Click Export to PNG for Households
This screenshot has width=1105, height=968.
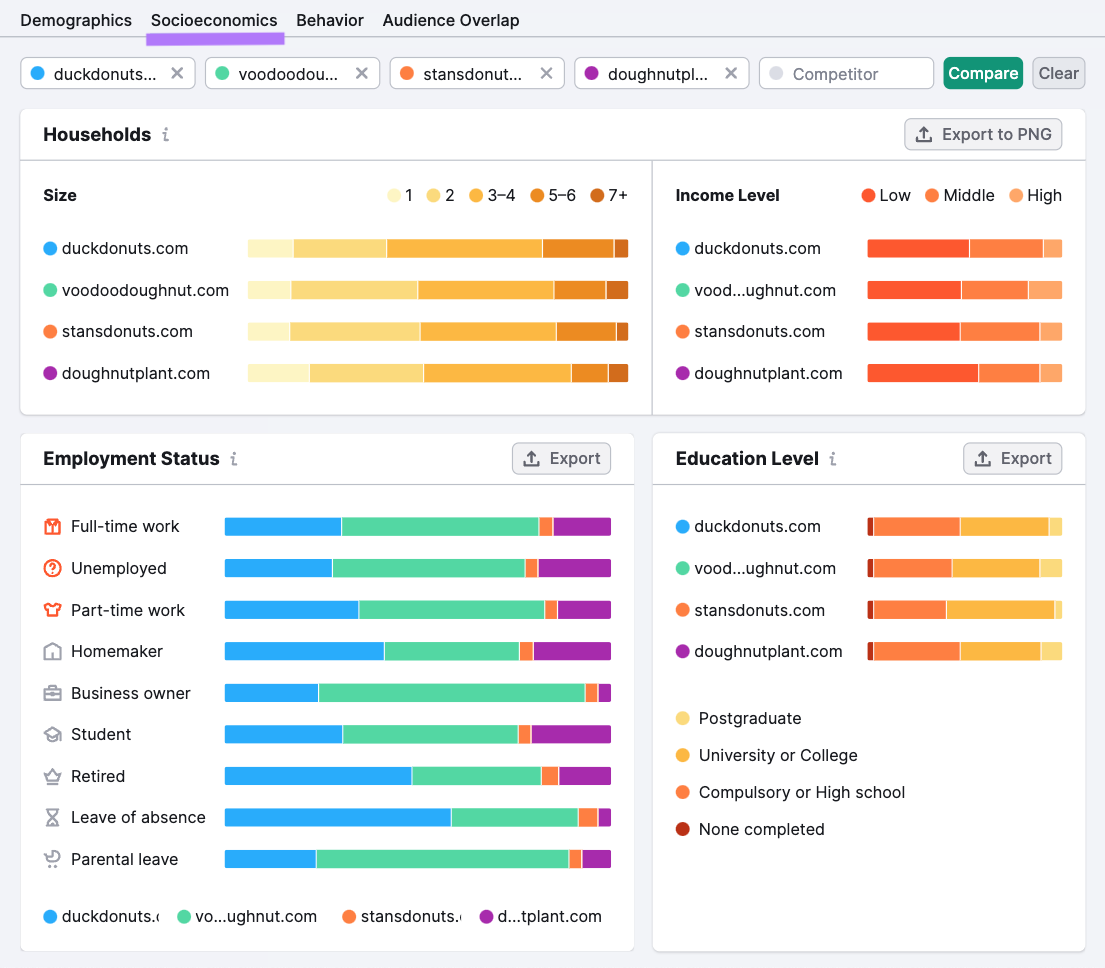coord(982,134)
